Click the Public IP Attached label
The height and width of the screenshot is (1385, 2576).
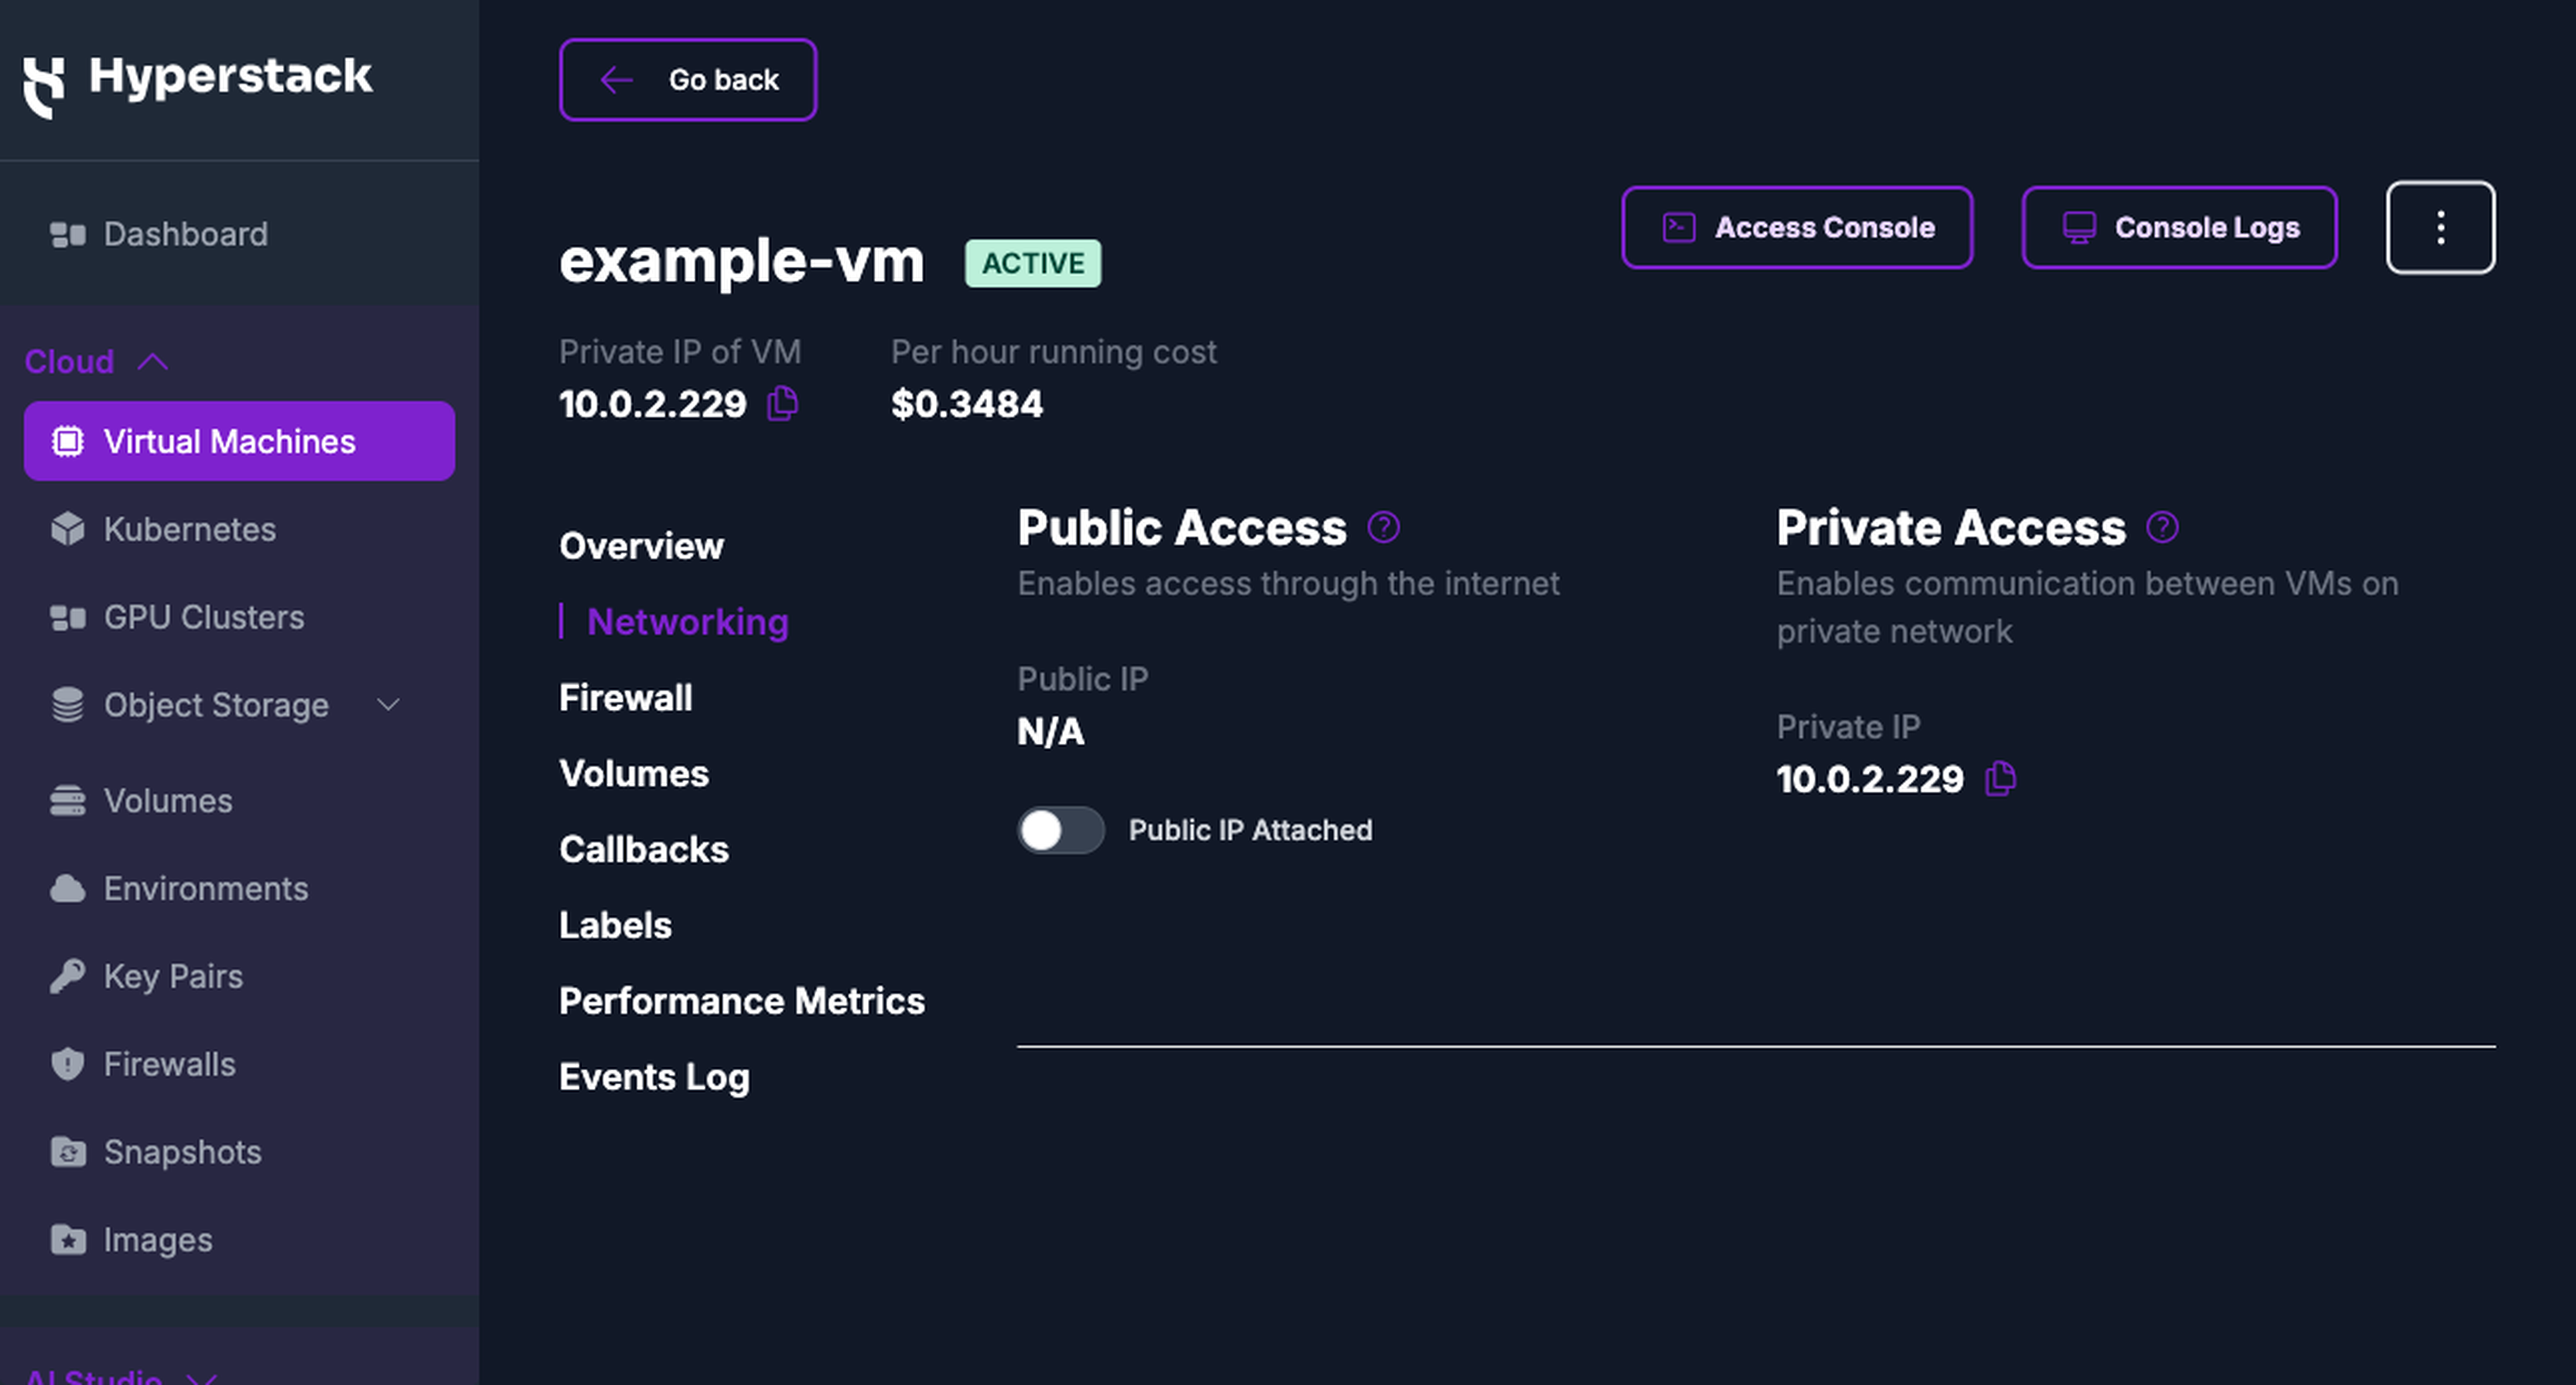(x=1250, y=830)
